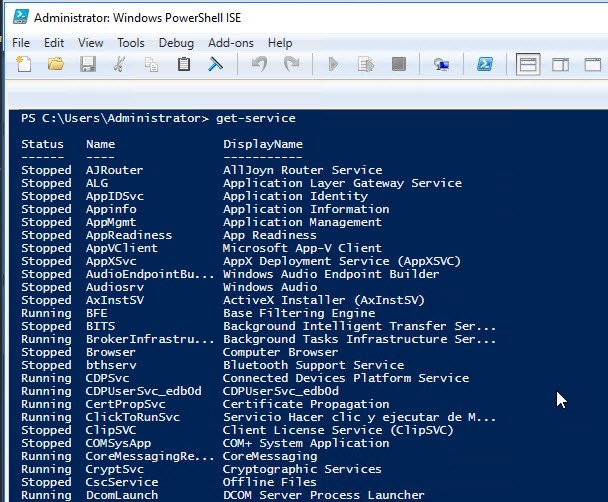Screen dimensions: 608x502
Task: Open New Remote PowerShell Tab icon
Action: coord(441,64)
